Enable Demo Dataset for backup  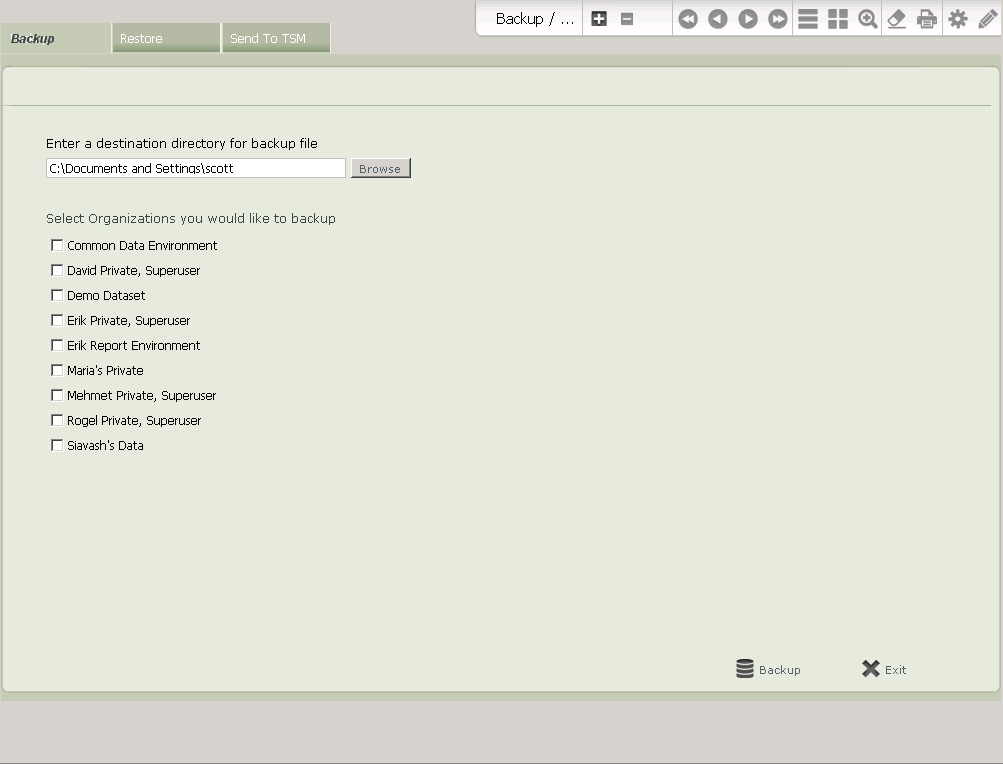point(57,295)
